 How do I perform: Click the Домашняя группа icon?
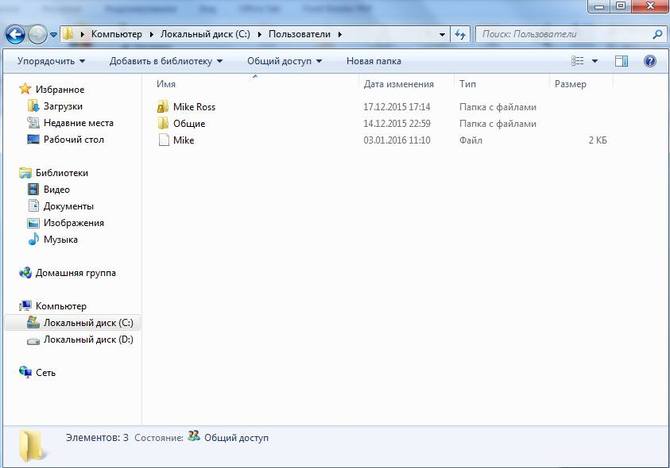click(x=25, y=272)
